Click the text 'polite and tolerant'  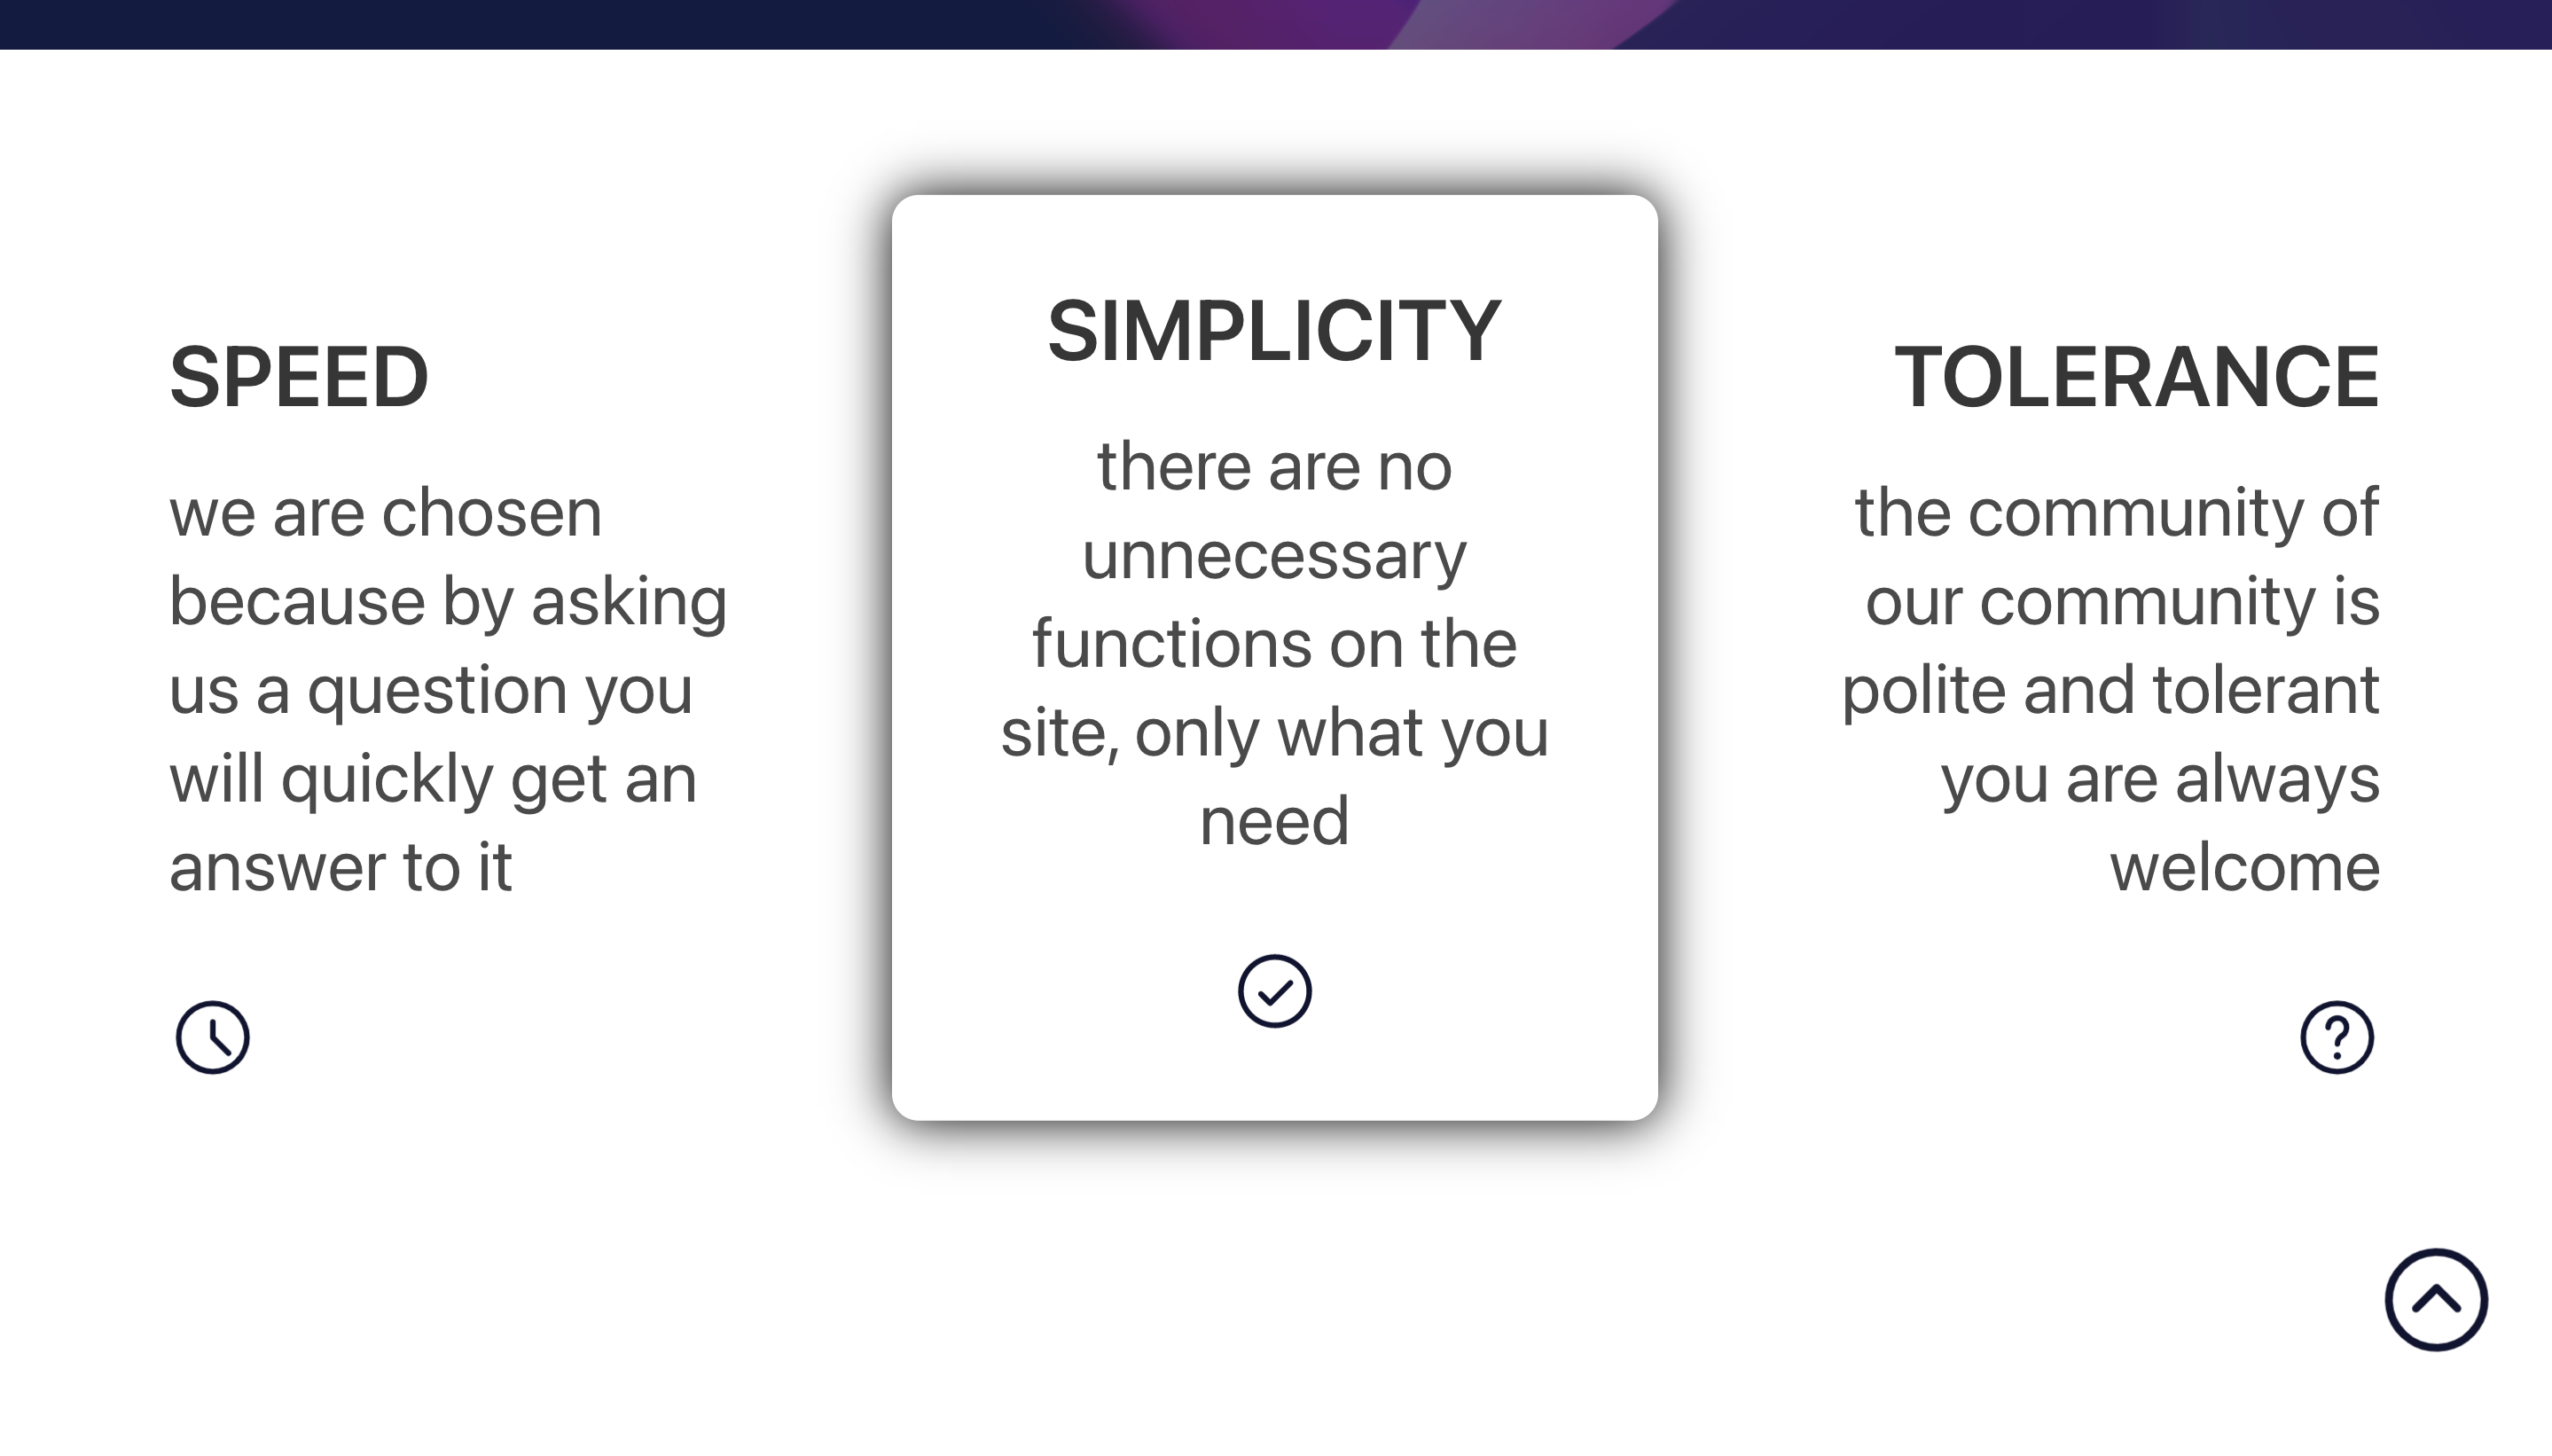[2110, 689]
